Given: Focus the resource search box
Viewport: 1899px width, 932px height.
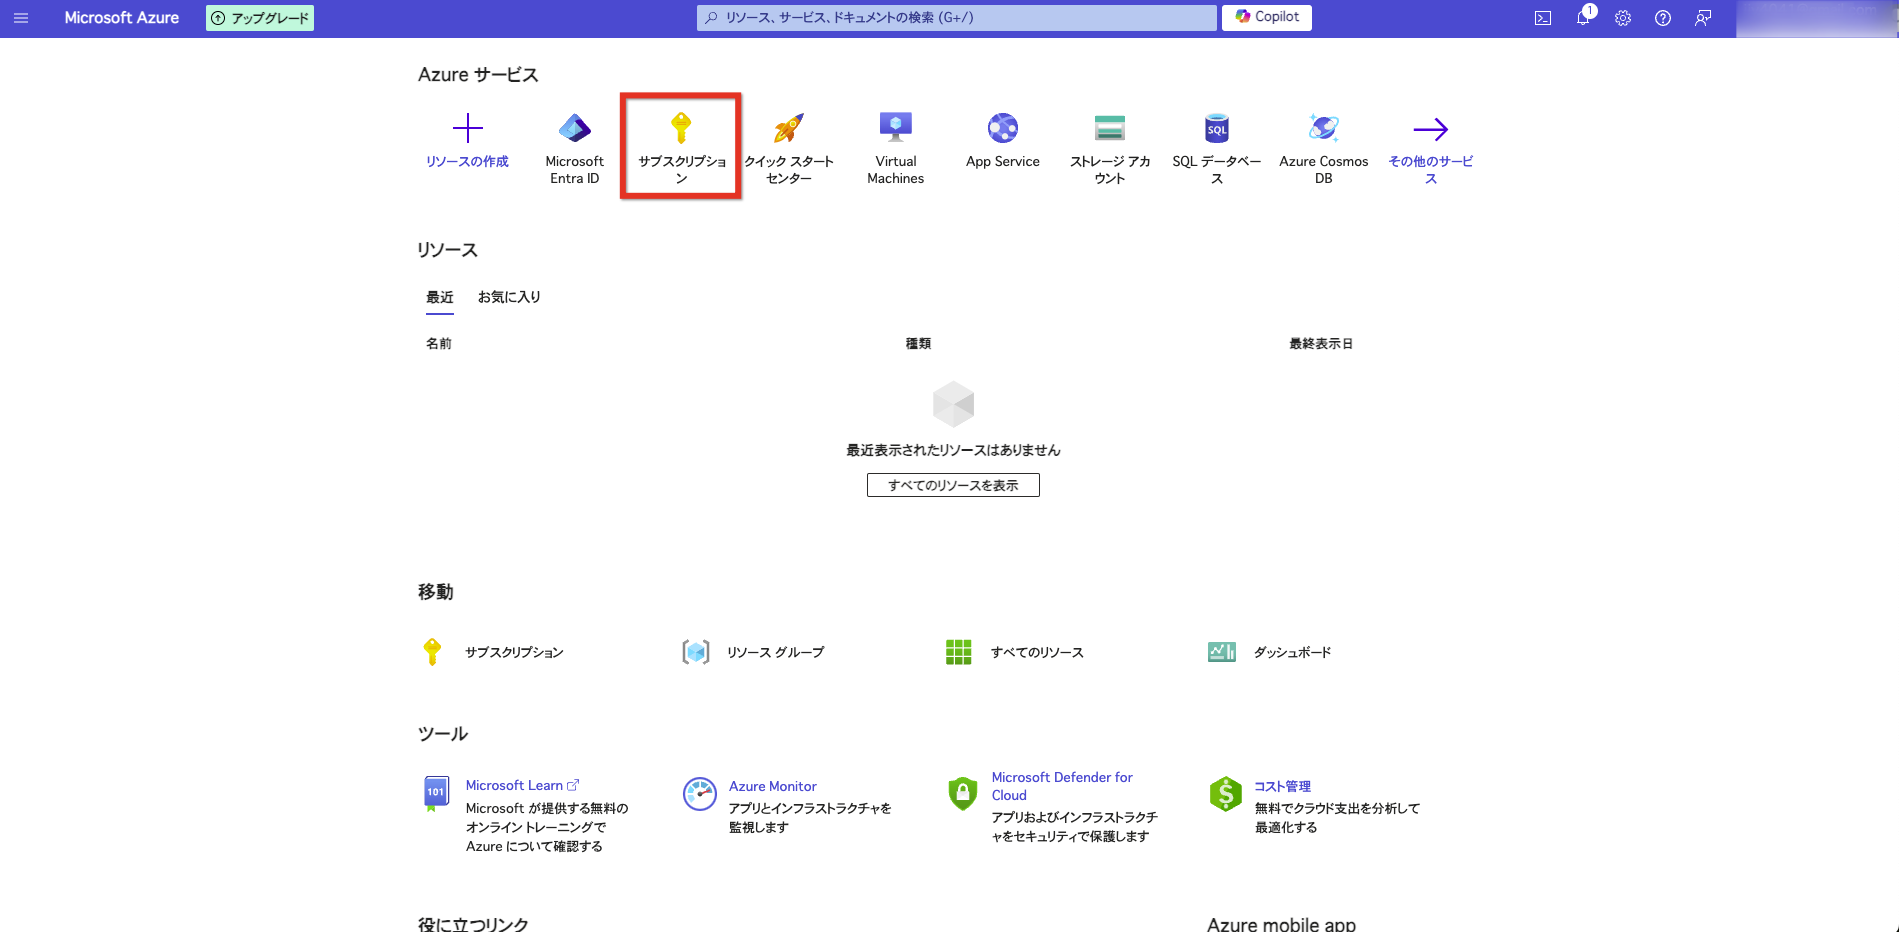Looking at the screenshot, I should pyautogui.click(x=957, y=17).
